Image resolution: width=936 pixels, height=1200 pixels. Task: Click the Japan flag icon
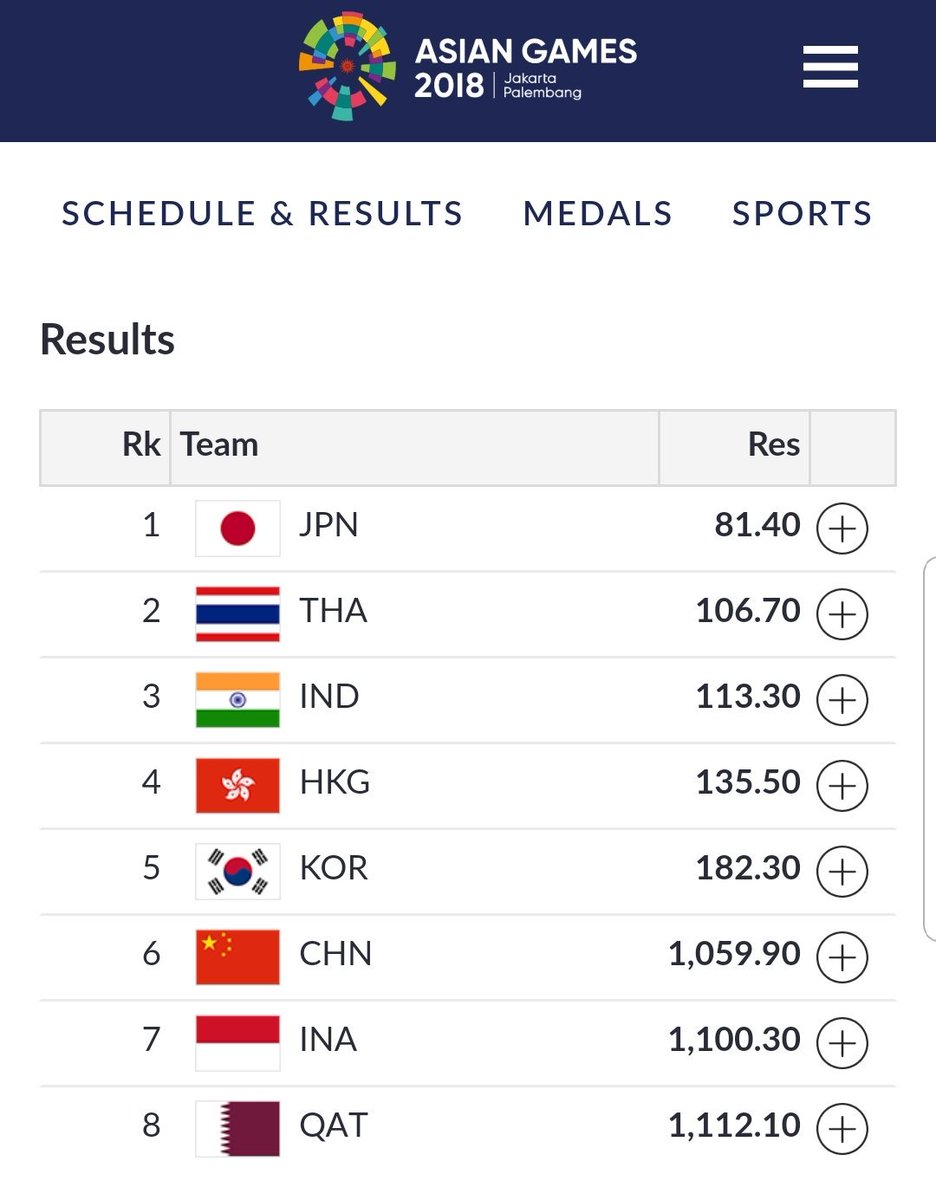pos(238,528)
